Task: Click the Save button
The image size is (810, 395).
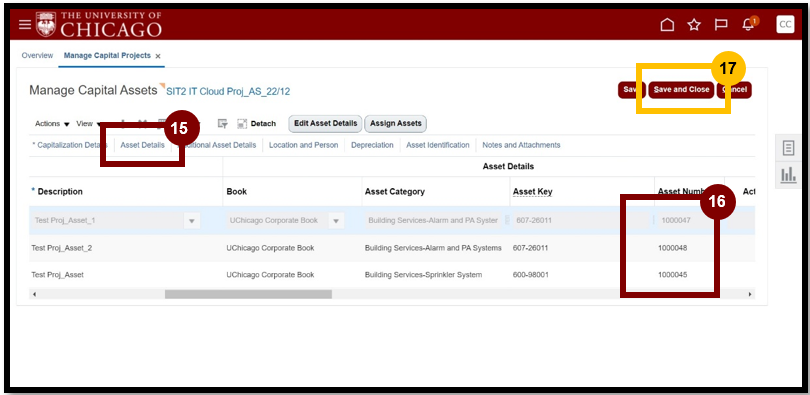Action: [631, 90]
